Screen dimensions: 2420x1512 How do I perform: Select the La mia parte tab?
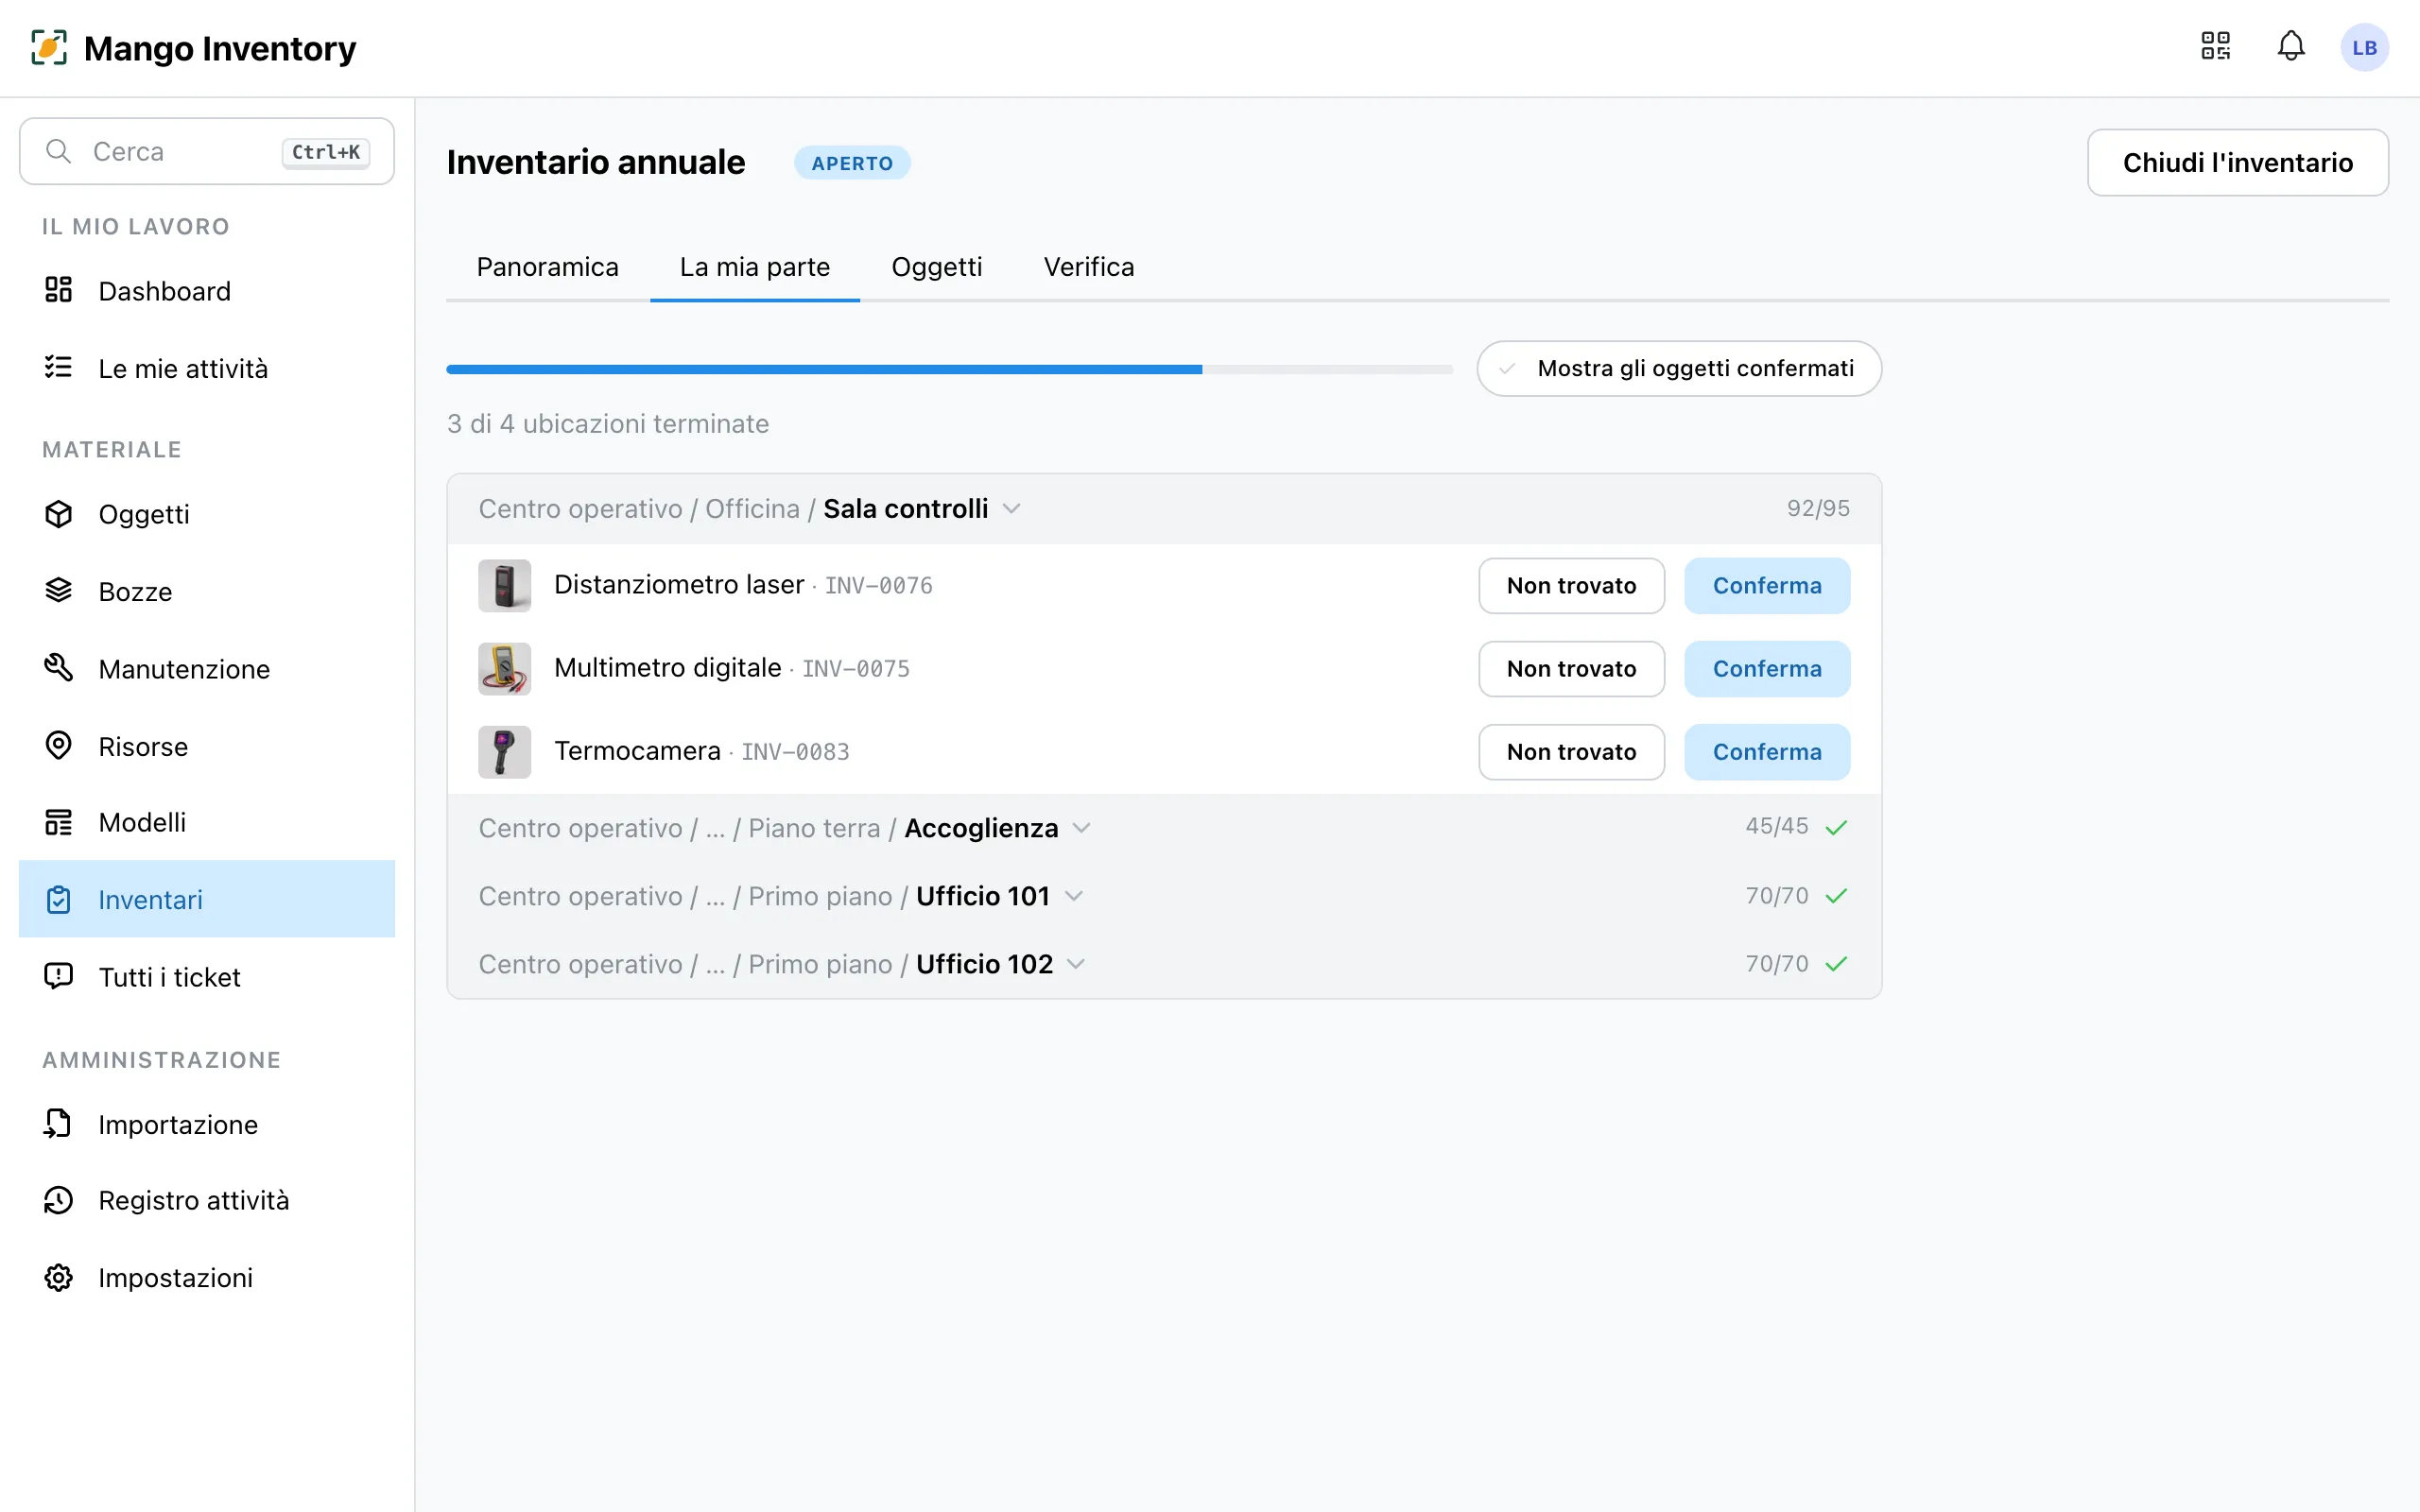coord(755,267)
